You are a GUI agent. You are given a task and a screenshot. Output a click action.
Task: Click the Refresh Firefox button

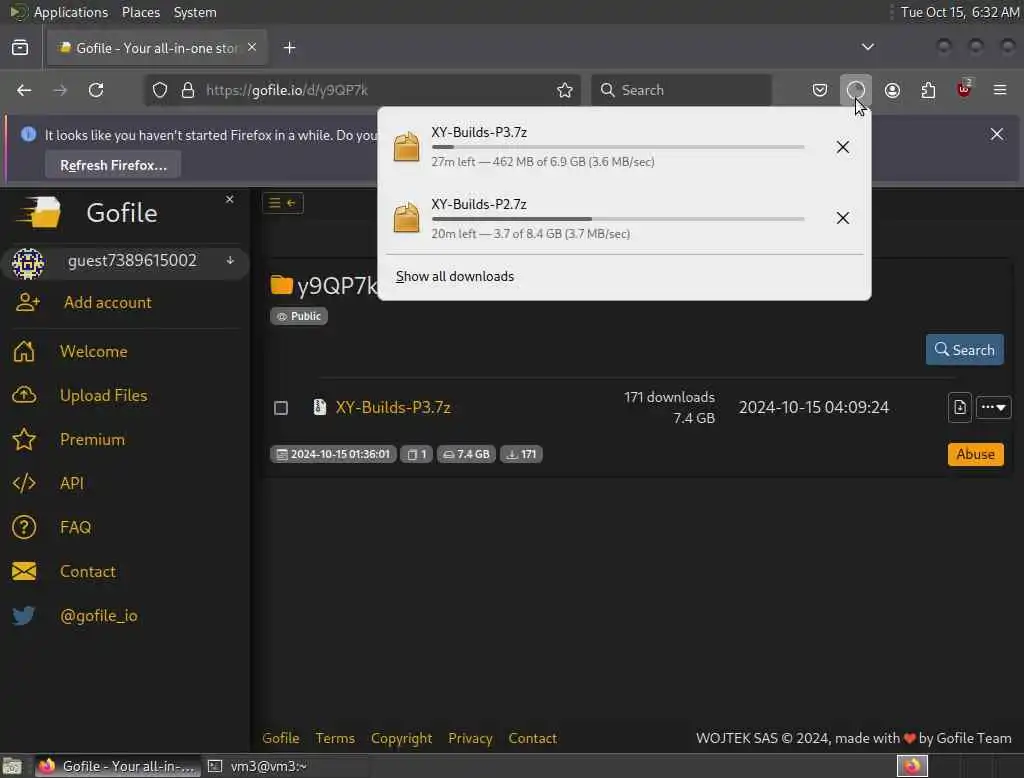click(x=113, y=165)
